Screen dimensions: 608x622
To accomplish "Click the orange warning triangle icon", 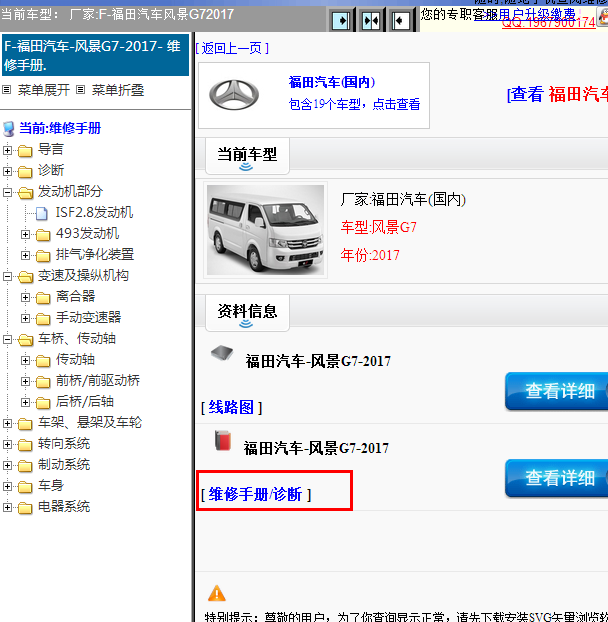I will tap(217, 593).
